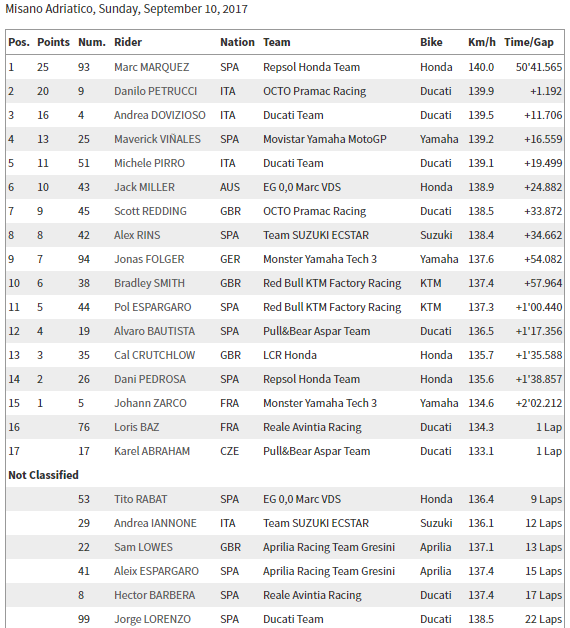
Task: Select rider name Danilo PETRUCCI
Action: [x=155, y=91]
